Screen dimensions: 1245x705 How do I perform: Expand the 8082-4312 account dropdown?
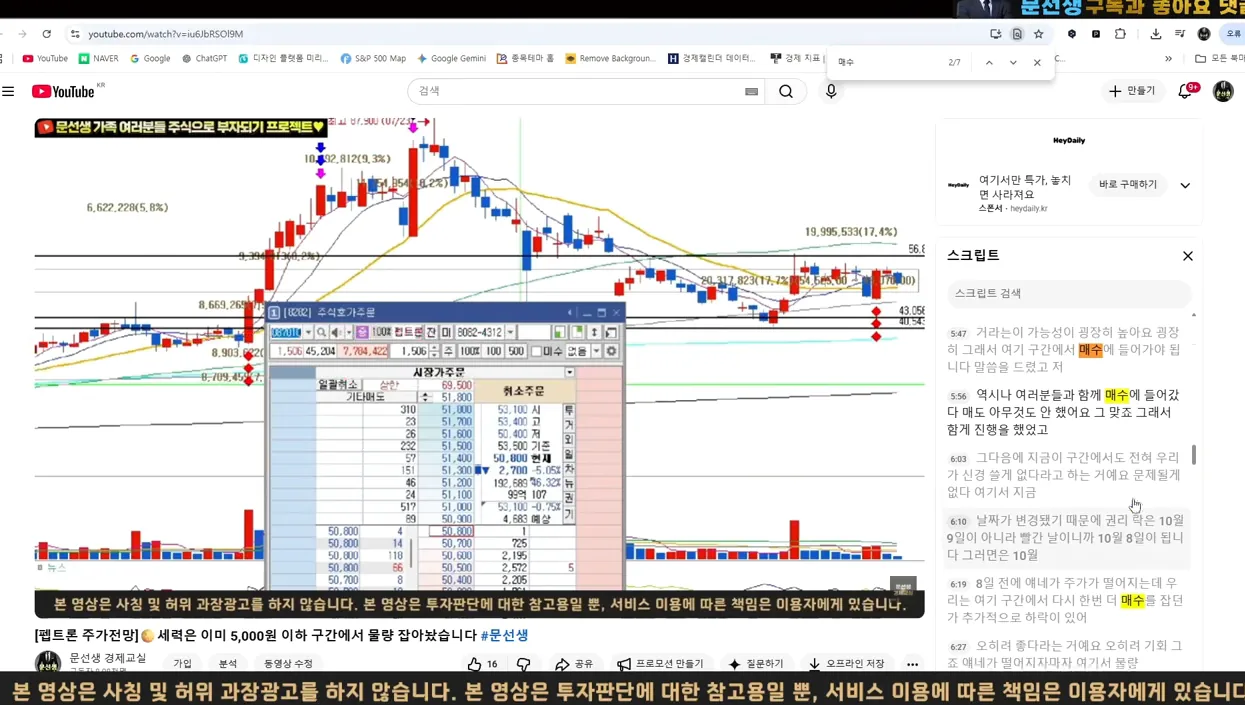510,333
